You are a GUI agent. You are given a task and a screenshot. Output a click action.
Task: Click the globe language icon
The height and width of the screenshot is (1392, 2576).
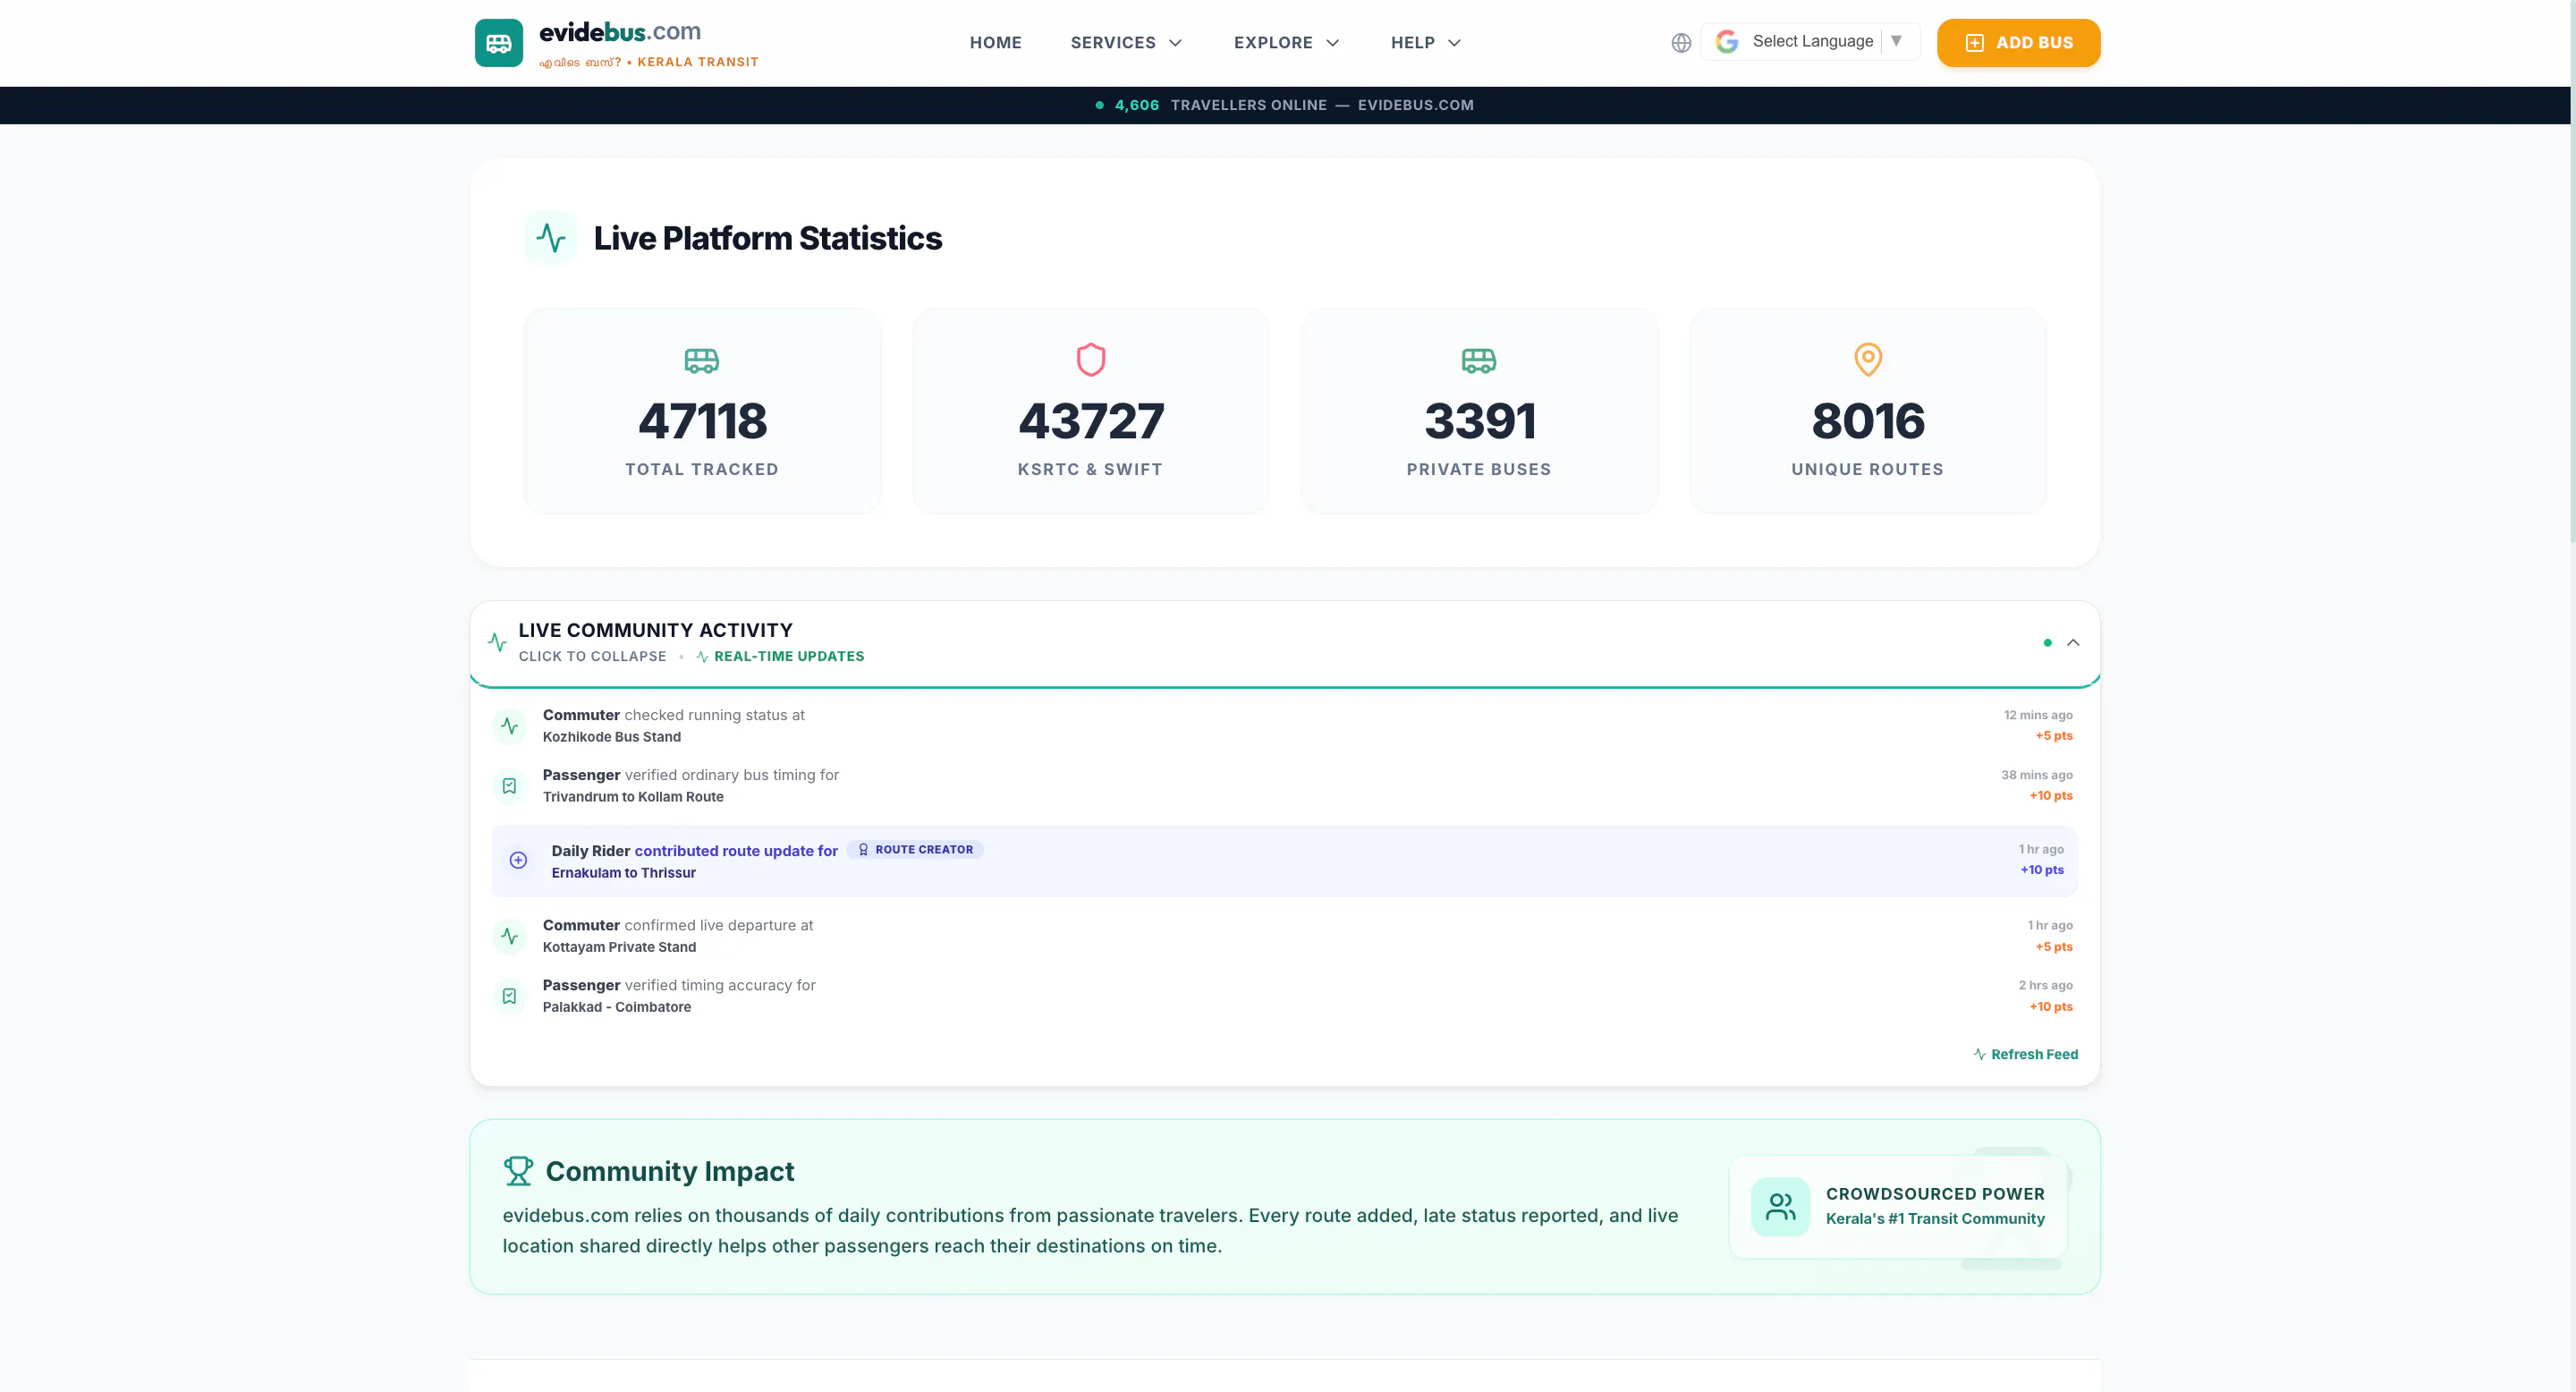pyautogui.click(x=1681, y=43)
